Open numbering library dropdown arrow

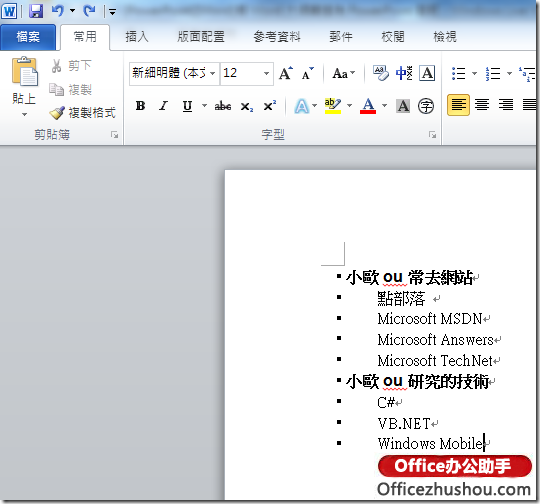pos(509,73)
